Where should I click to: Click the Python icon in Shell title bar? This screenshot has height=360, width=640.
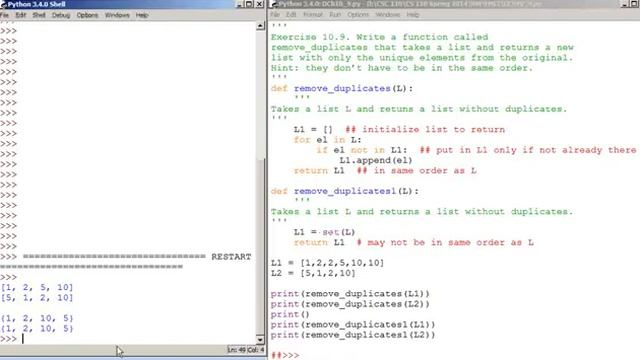coord(4,4)
